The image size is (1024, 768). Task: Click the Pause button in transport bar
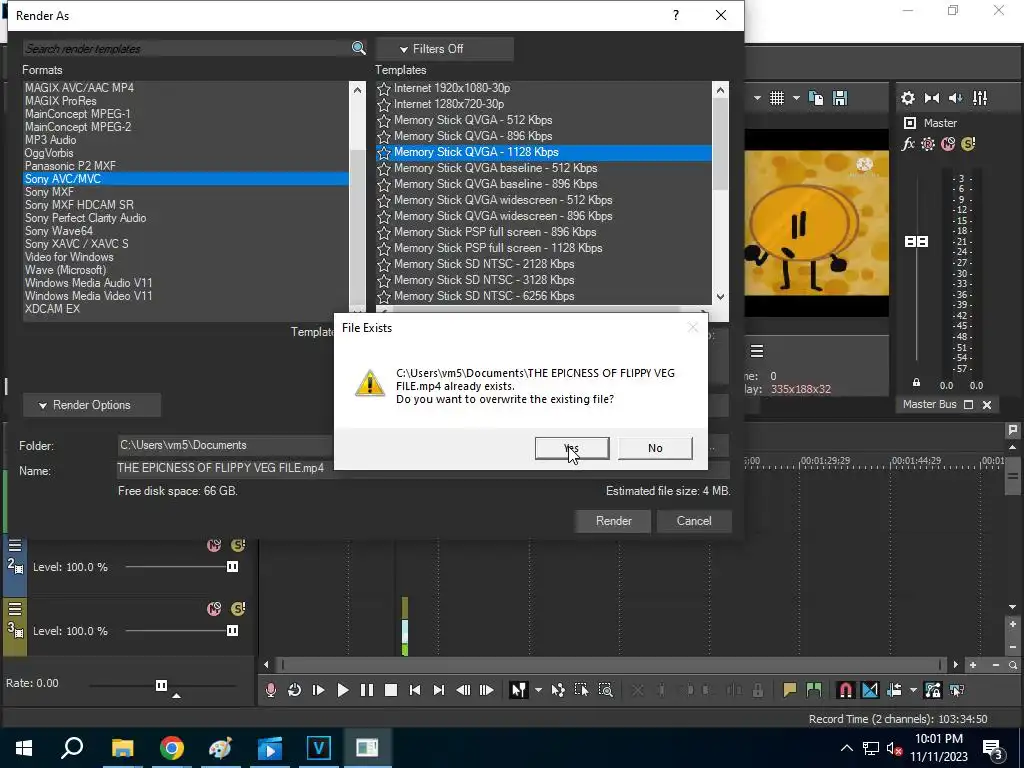pos(367,690)
